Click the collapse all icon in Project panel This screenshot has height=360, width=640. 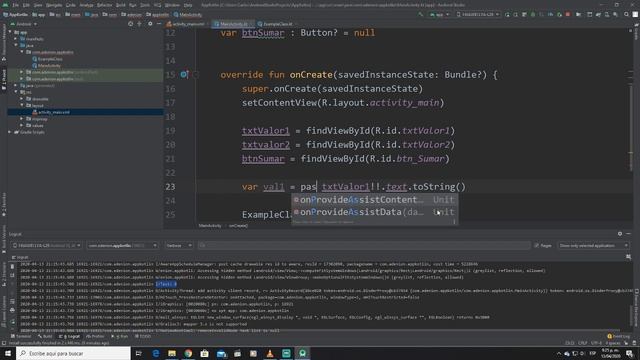click(139, 24)
